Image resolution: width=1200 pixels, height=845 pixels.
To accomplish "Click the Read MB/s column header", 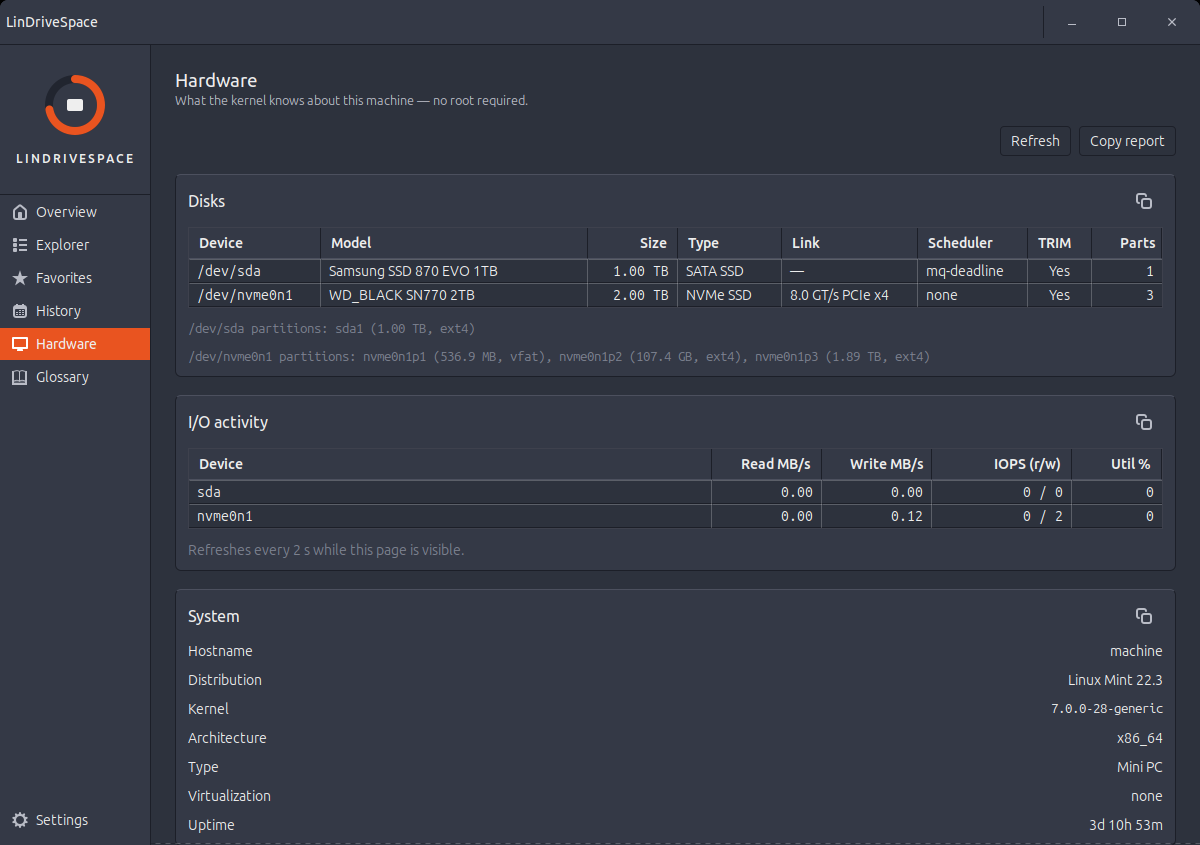I will pos(766,464).
